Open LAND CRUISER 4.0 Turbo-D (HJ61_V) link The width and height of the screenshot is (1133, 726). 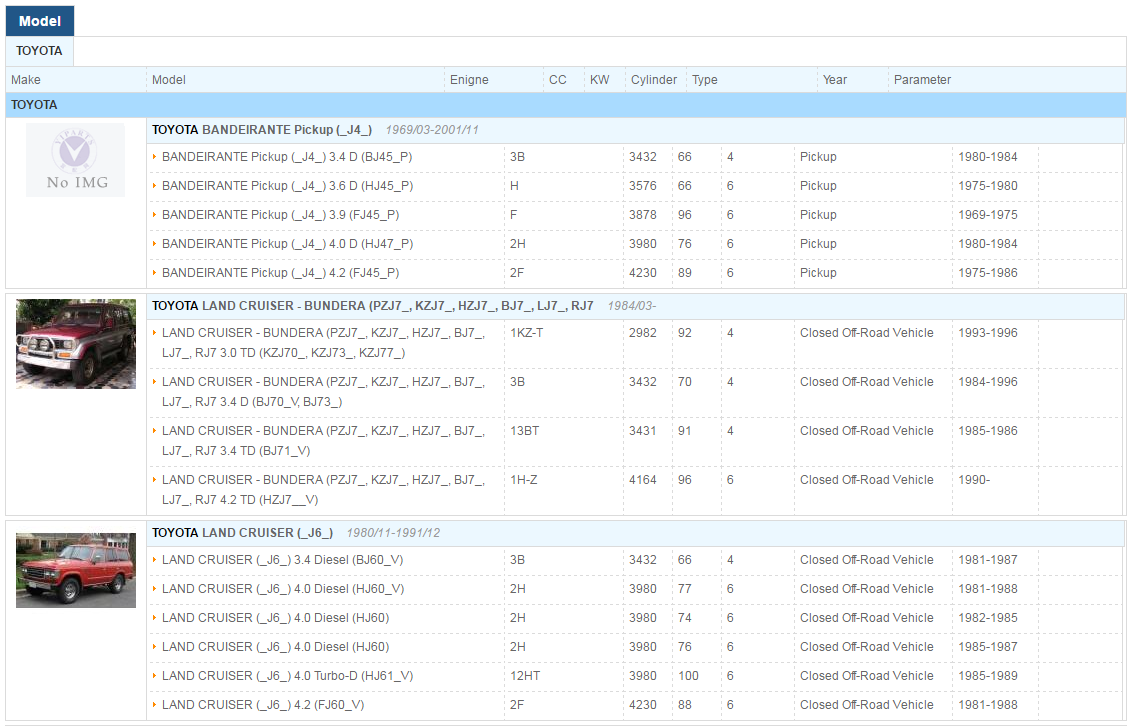pyautogui.click(x=288, y=675)
